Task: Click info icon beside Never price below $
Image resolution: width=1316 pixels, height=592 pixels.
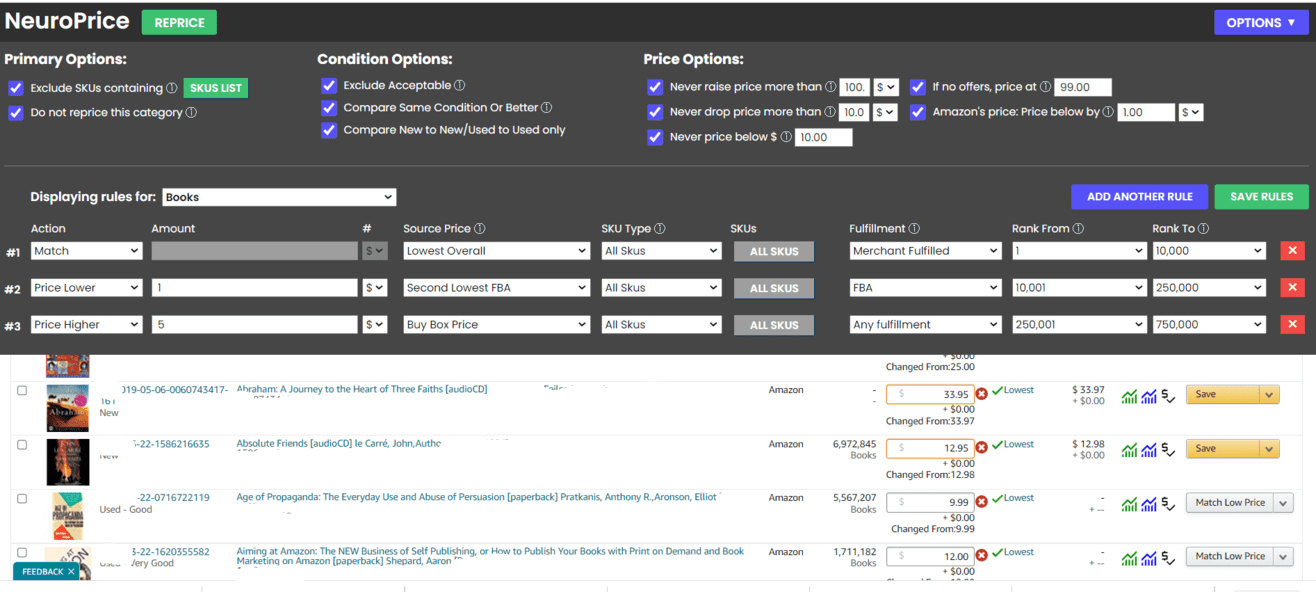Action: (786, 137)
